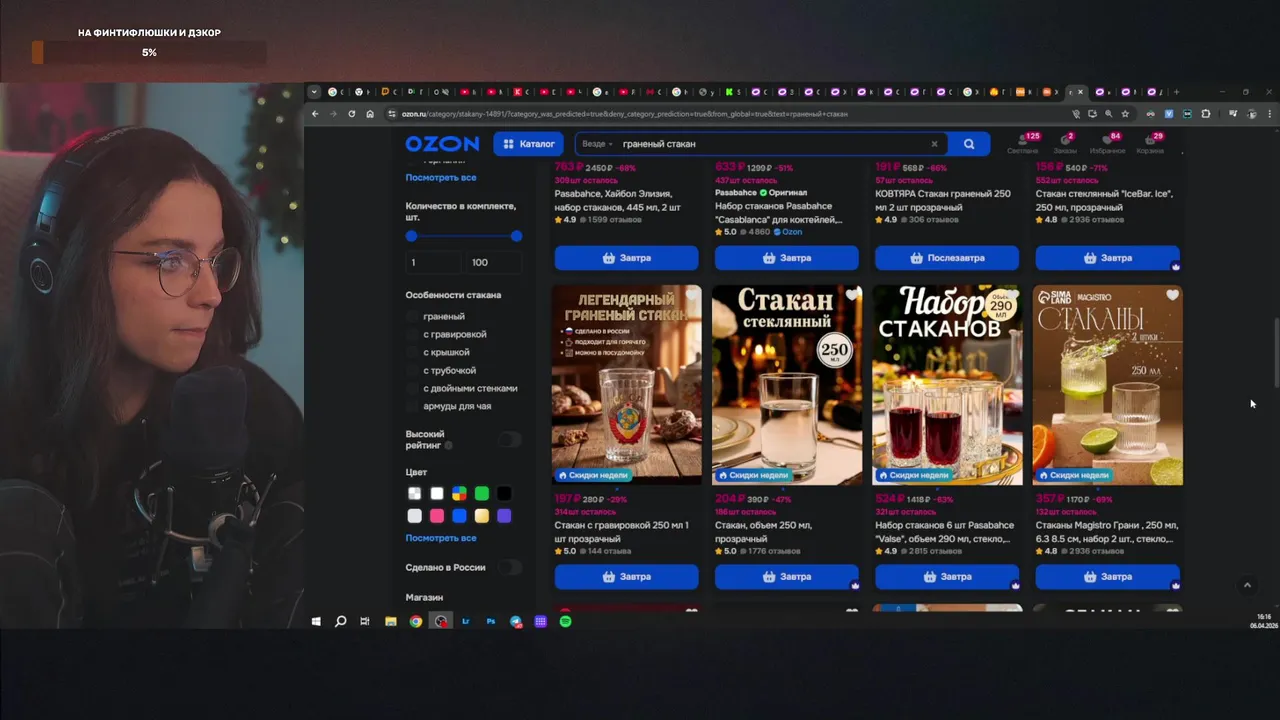This screenshot has height=720, width=1280.
Task: Click maximum quantity slider handle
Action: (x=516, y=236)
